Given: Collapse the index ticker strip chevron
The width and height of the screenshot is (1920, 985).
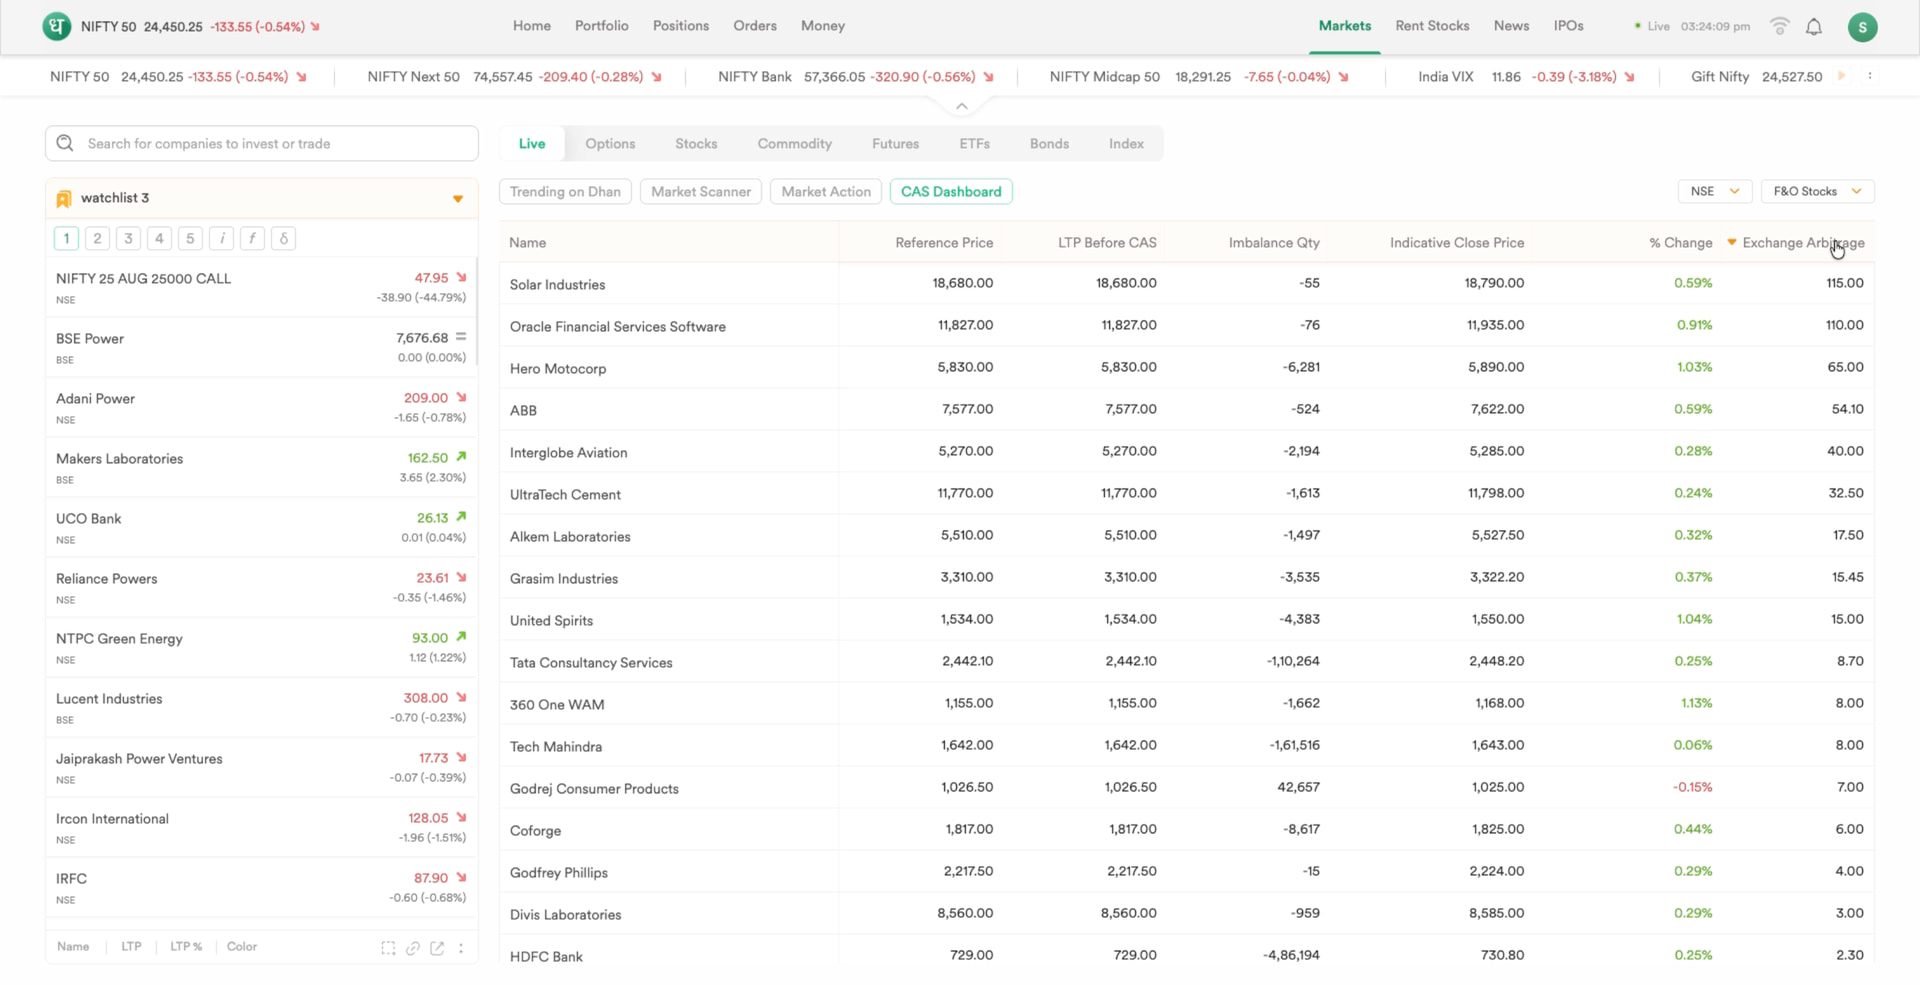Looking at the screenshot, I should click(x=961, y=106).
